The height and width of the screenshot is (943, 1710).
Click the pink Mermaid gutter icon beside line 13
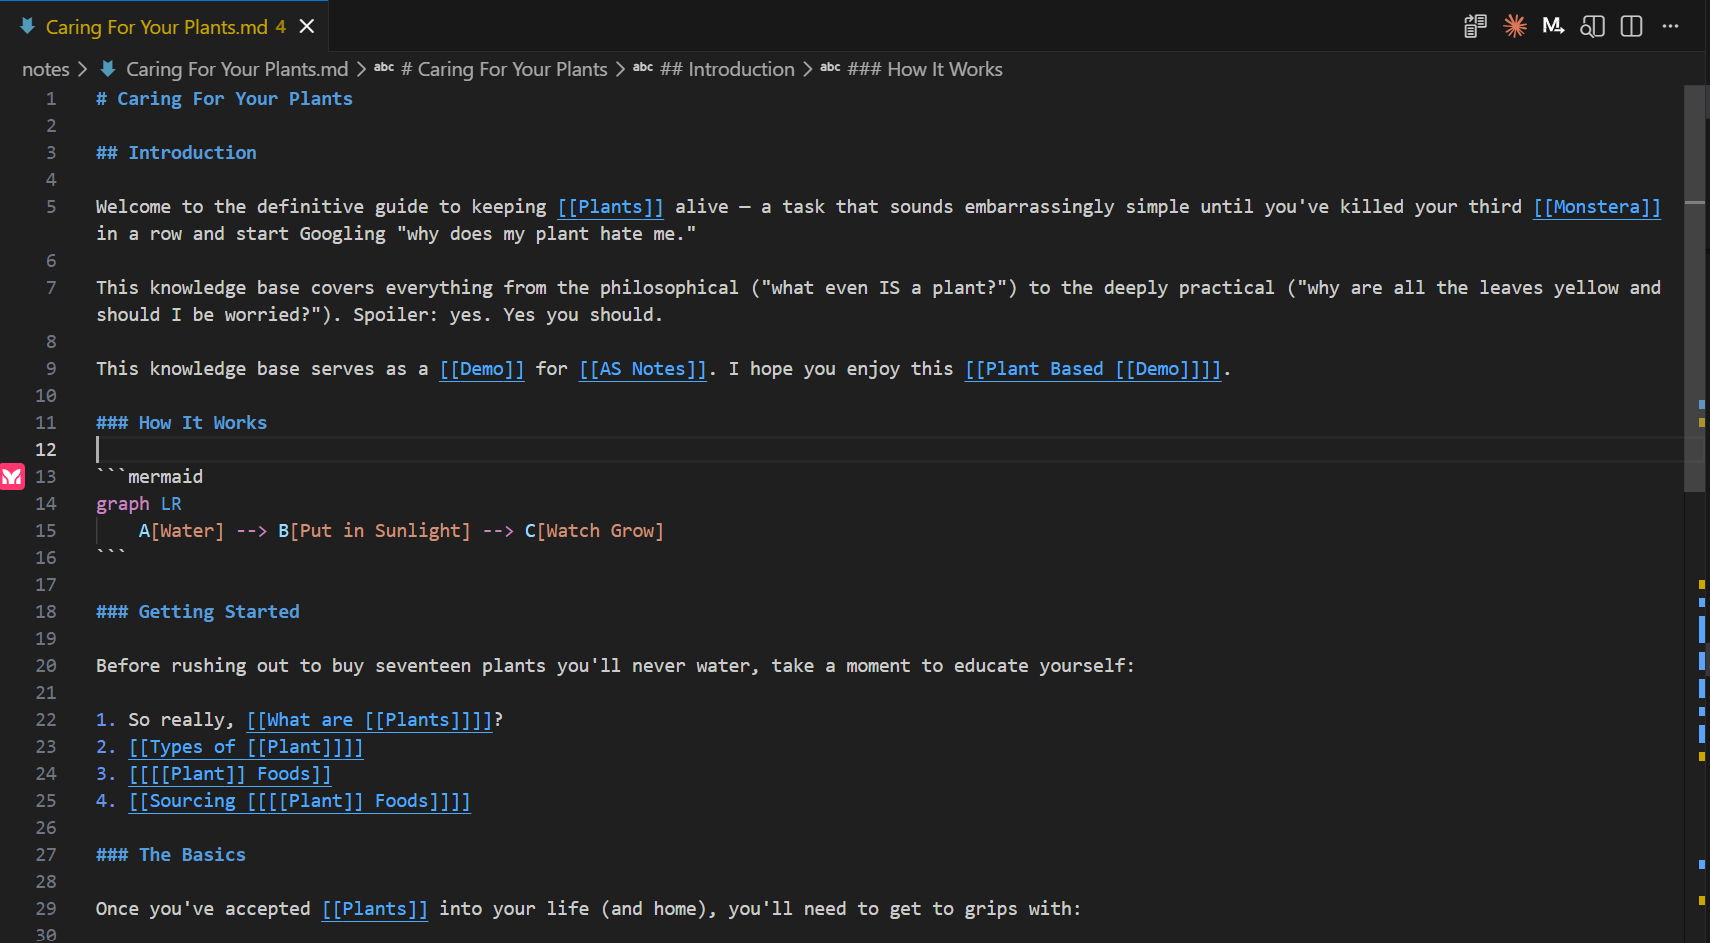pyautogui.click(x=12, y=477)
